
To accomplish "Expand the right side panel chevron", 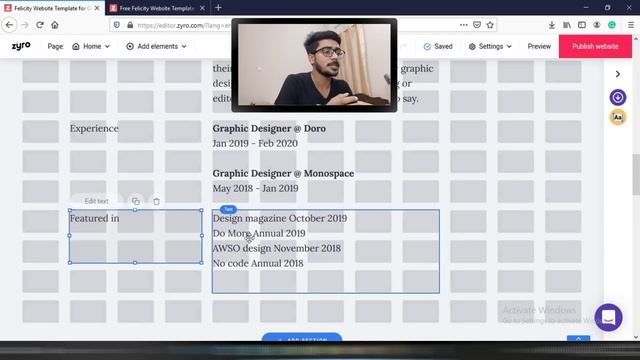I will pyautogui.click(x=618, y=74).
